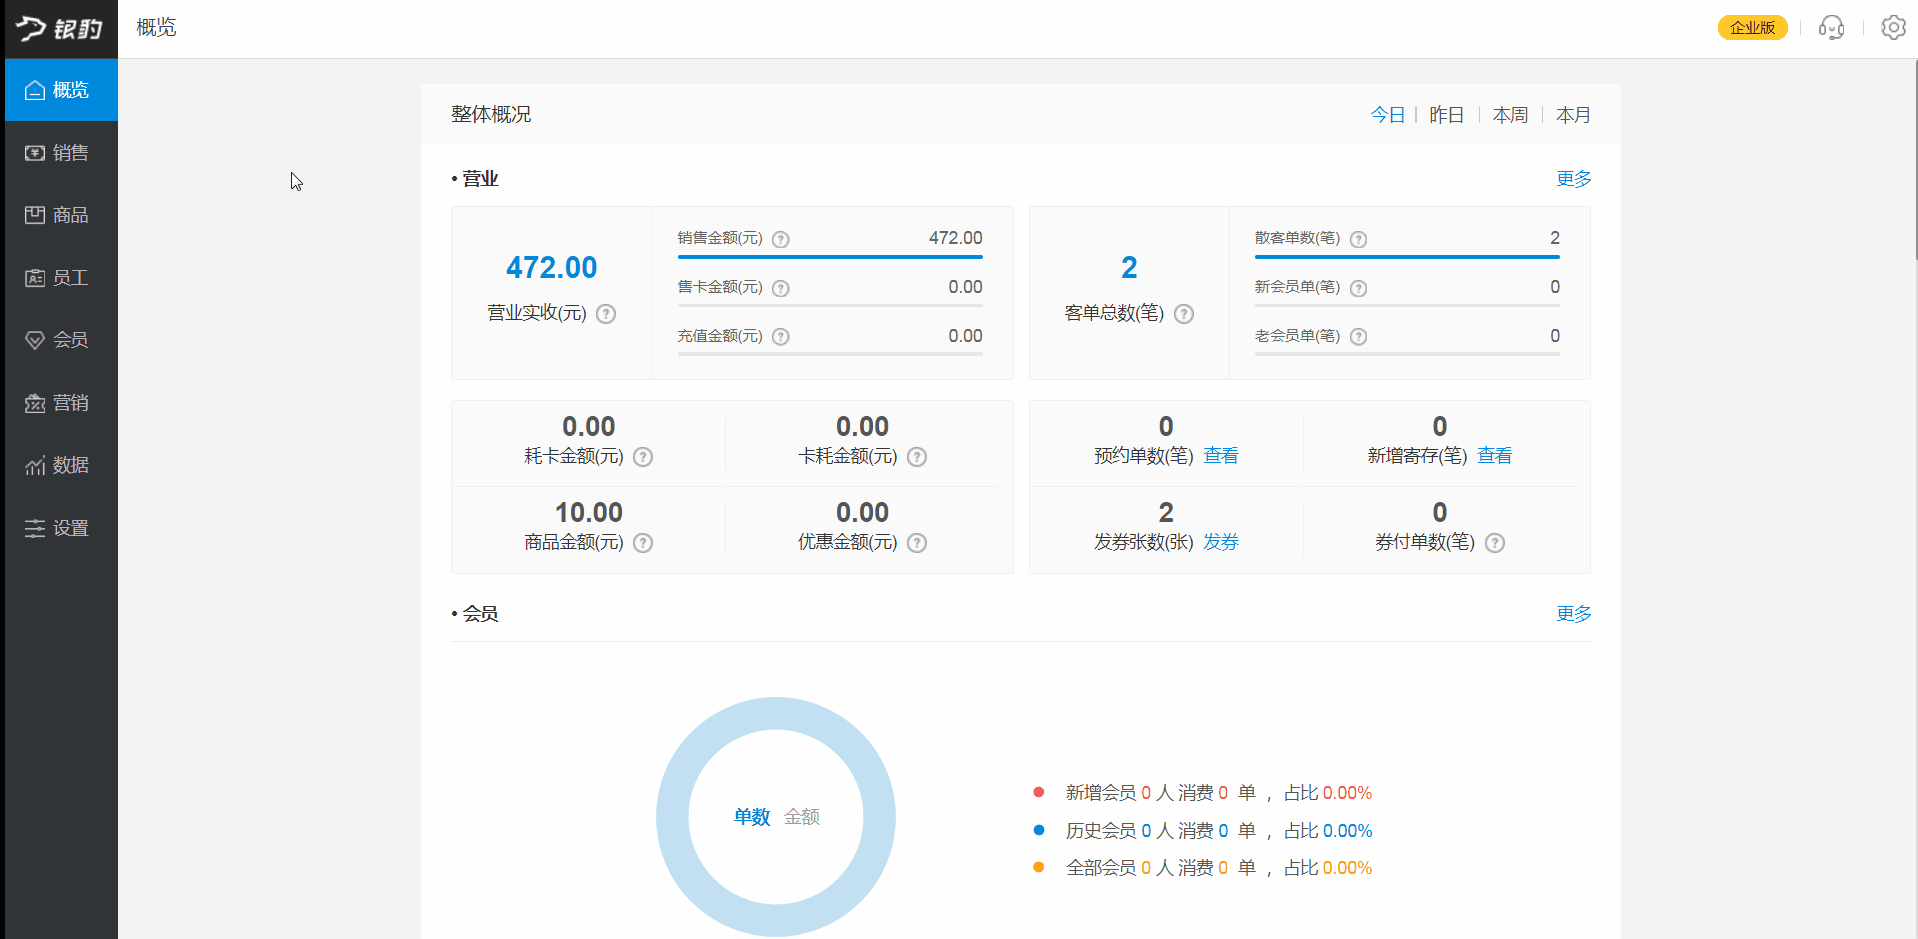1918x939 pixels.
Task: Click help icon beside 客单总数(笔)
Action: [x=1184, y=314]
